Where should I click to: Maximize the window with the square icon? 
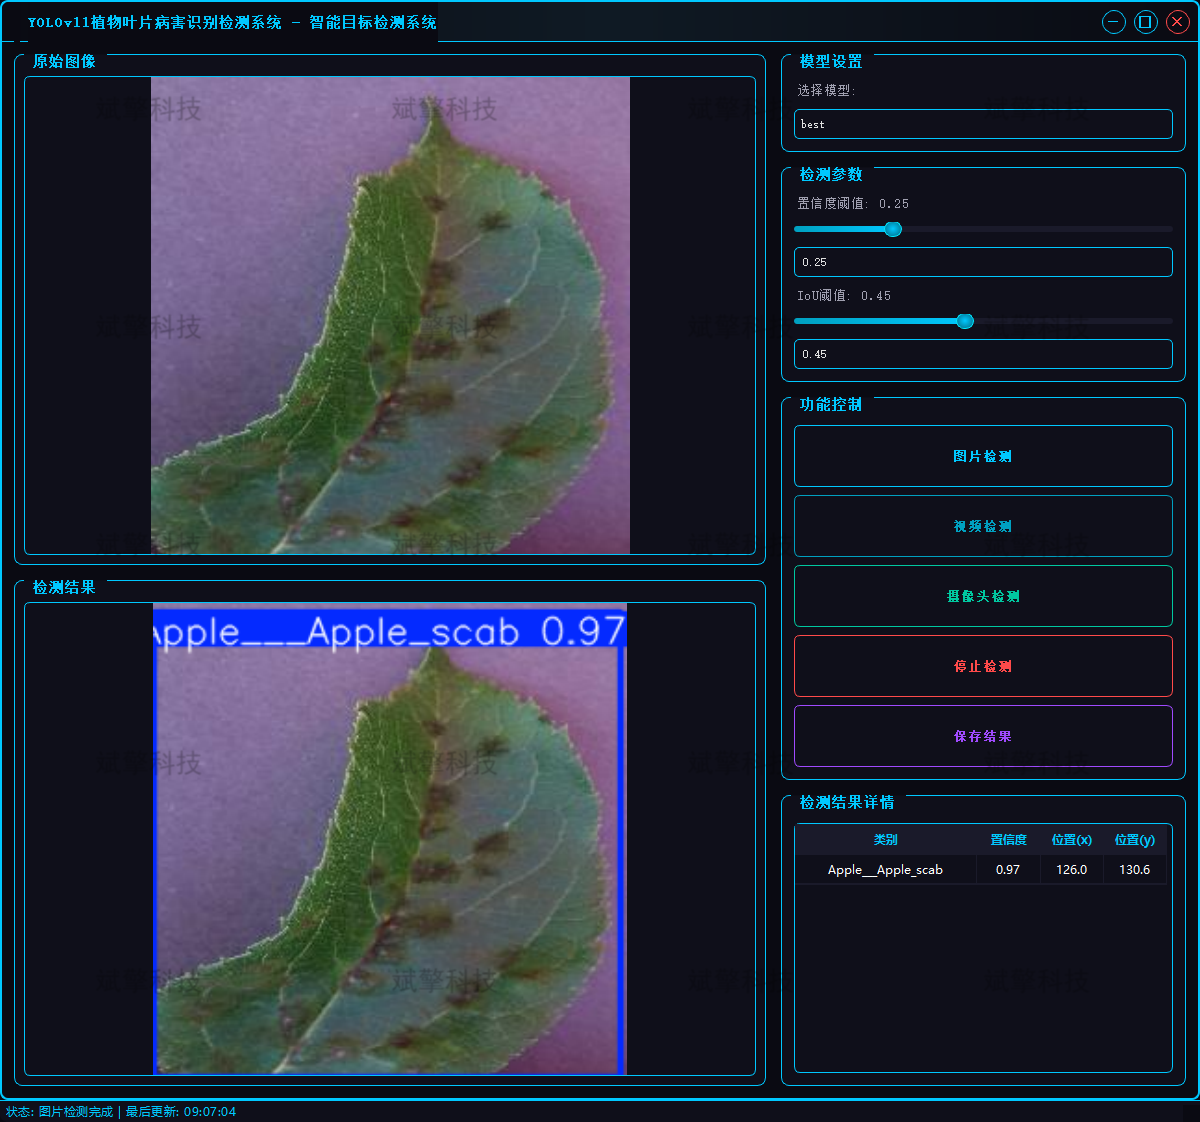1146,22
